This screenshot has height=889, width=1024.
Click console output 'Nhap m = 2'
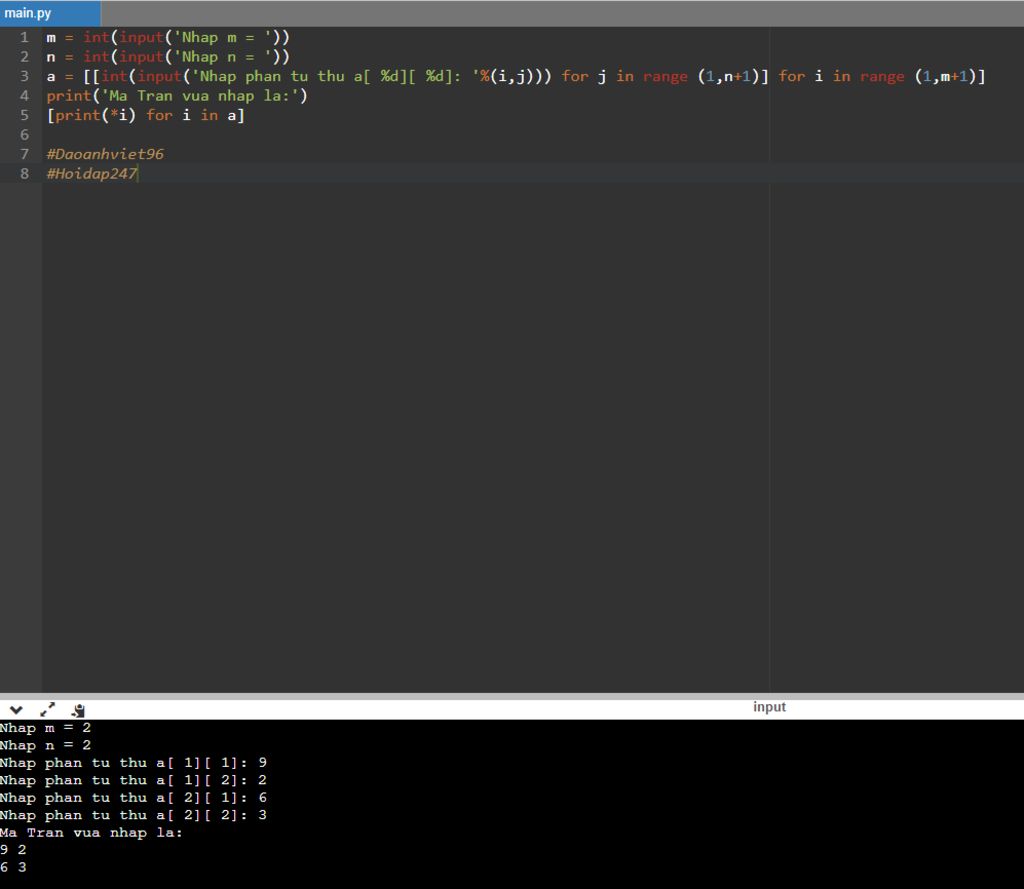point(45,728)
